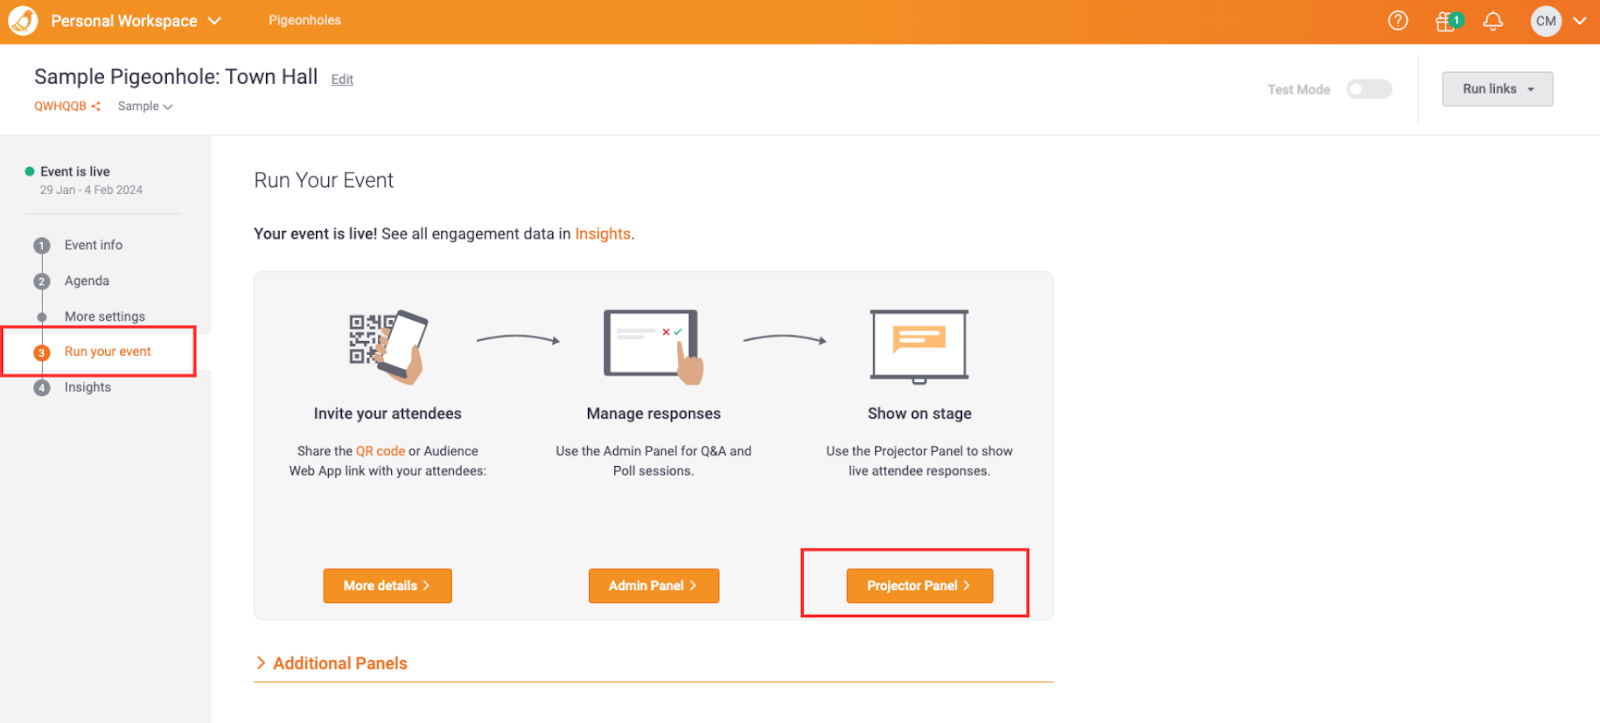The image size is (1600, 723).
Task: Open the notifications bell
Action: [1493, 21]
